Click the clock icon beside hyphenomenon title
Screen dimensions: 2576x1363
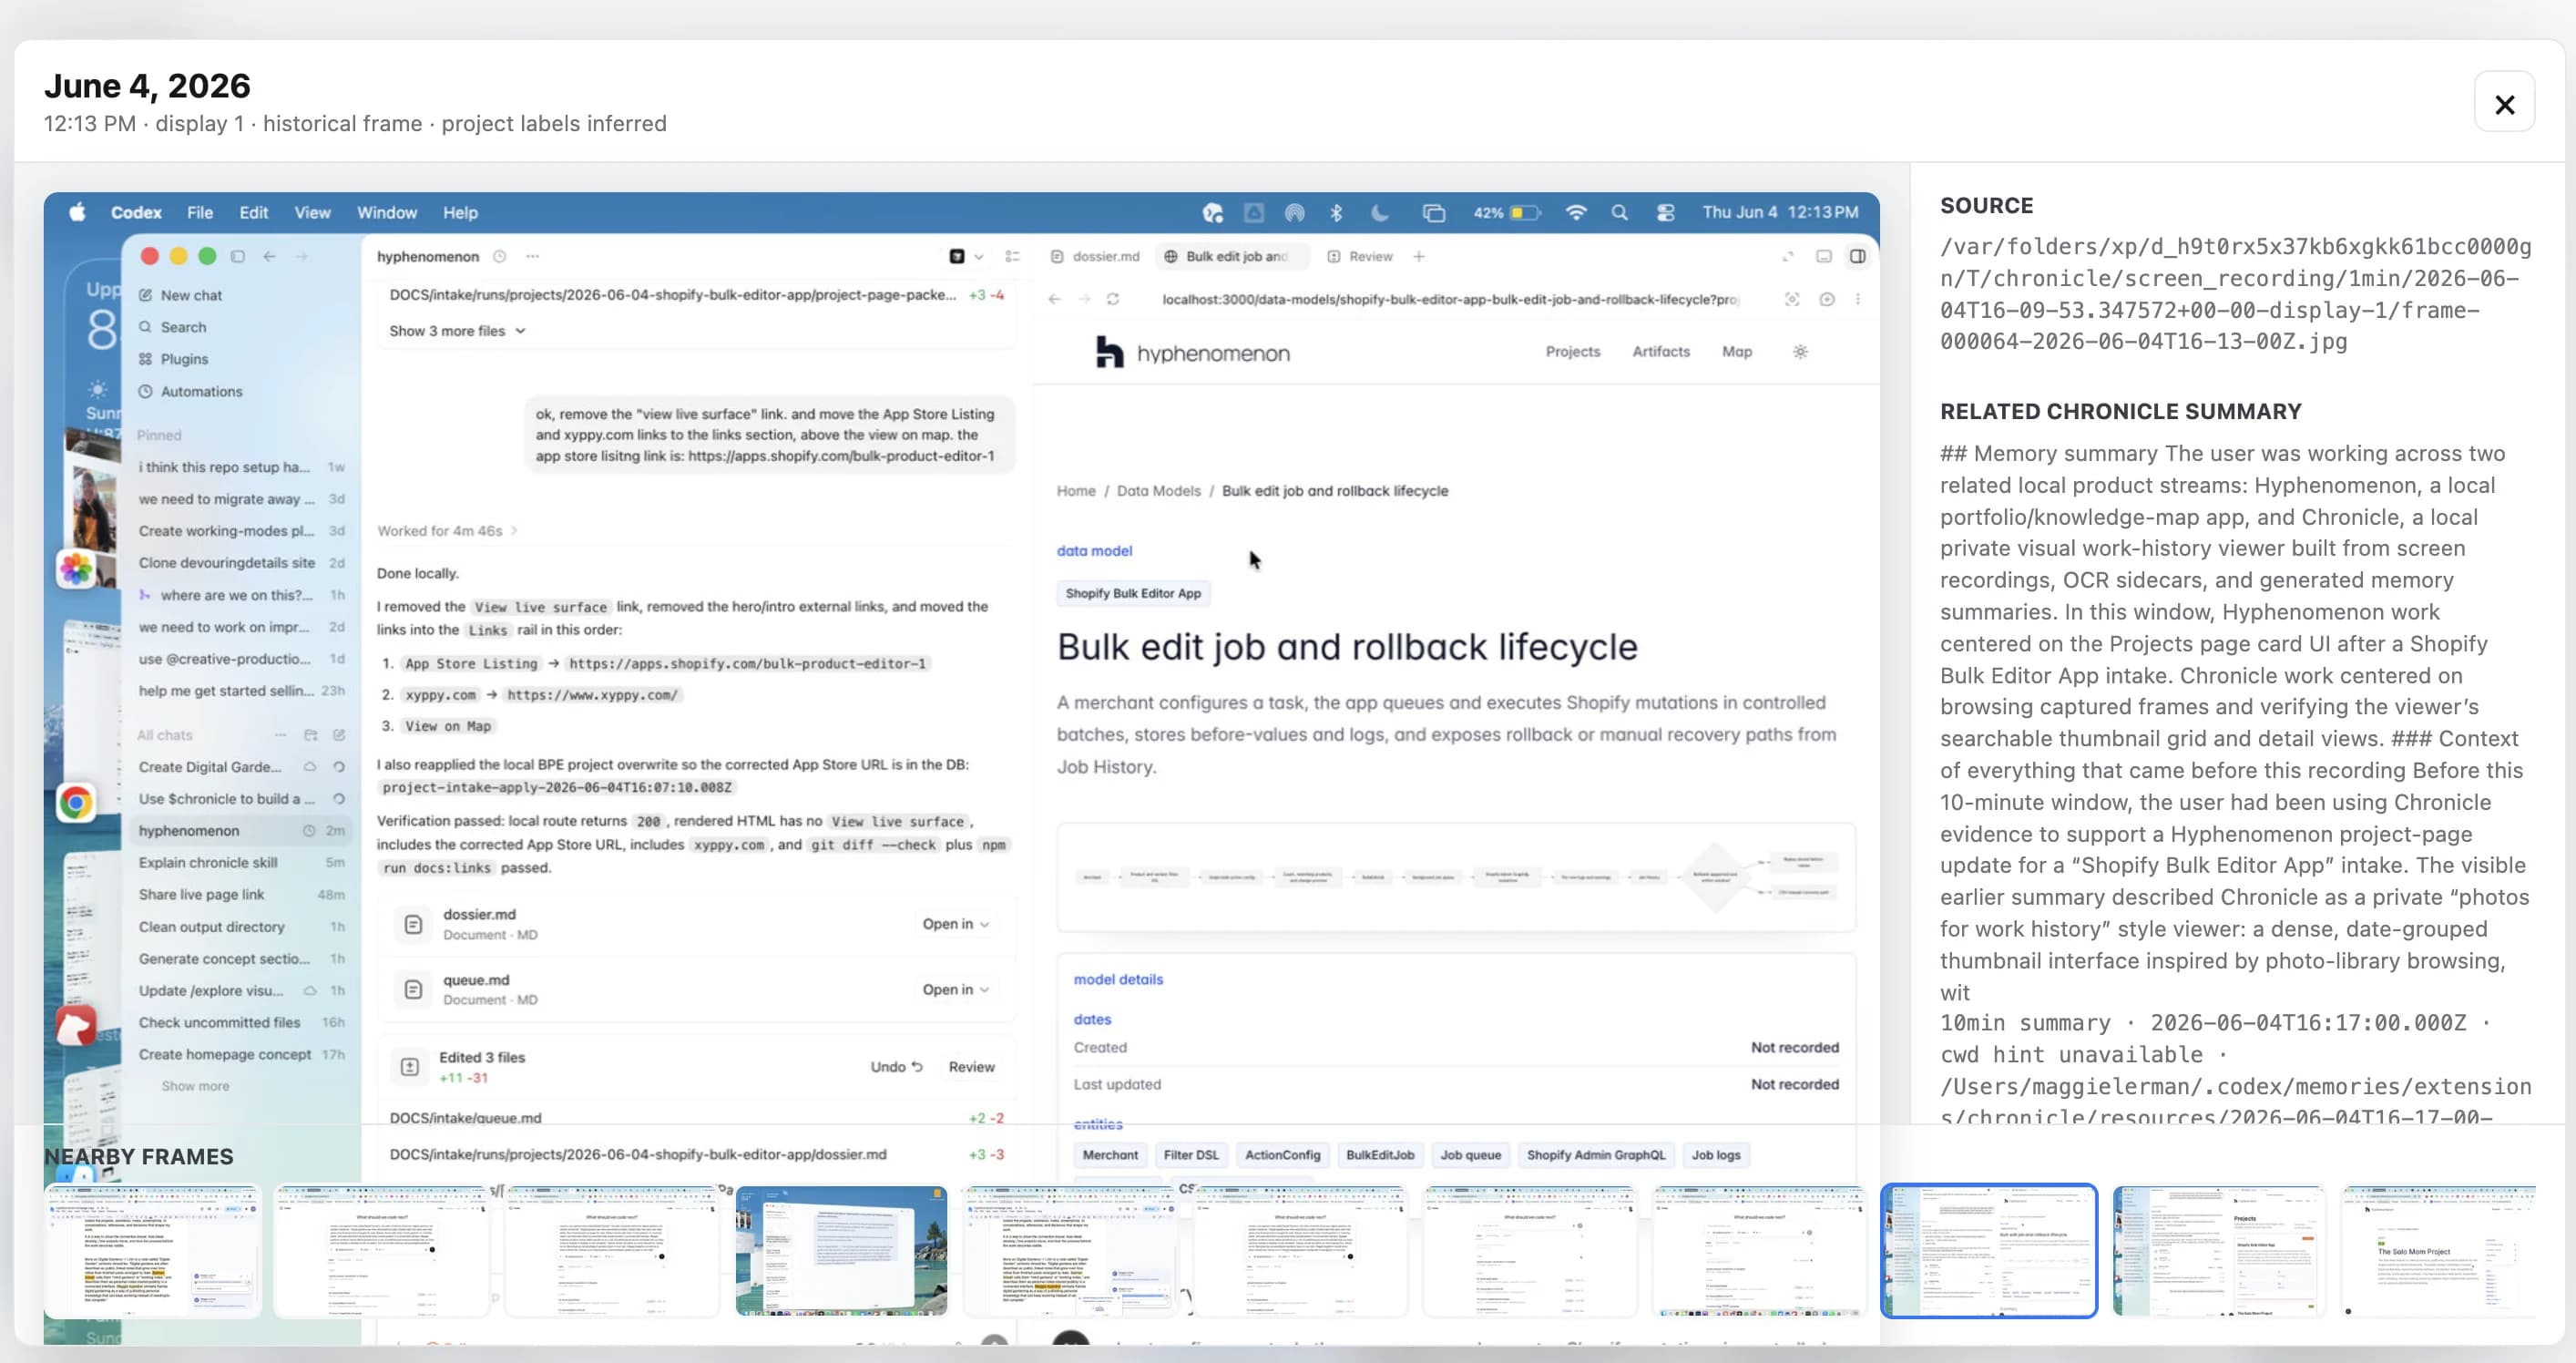[x=500, y=256]
